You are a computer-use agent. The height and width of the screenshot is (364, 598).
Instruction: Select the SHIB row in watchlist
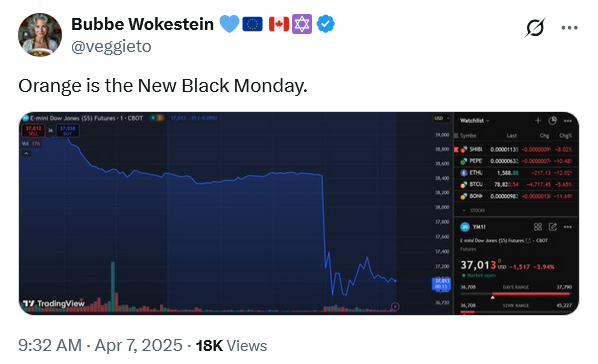point(515,150)
